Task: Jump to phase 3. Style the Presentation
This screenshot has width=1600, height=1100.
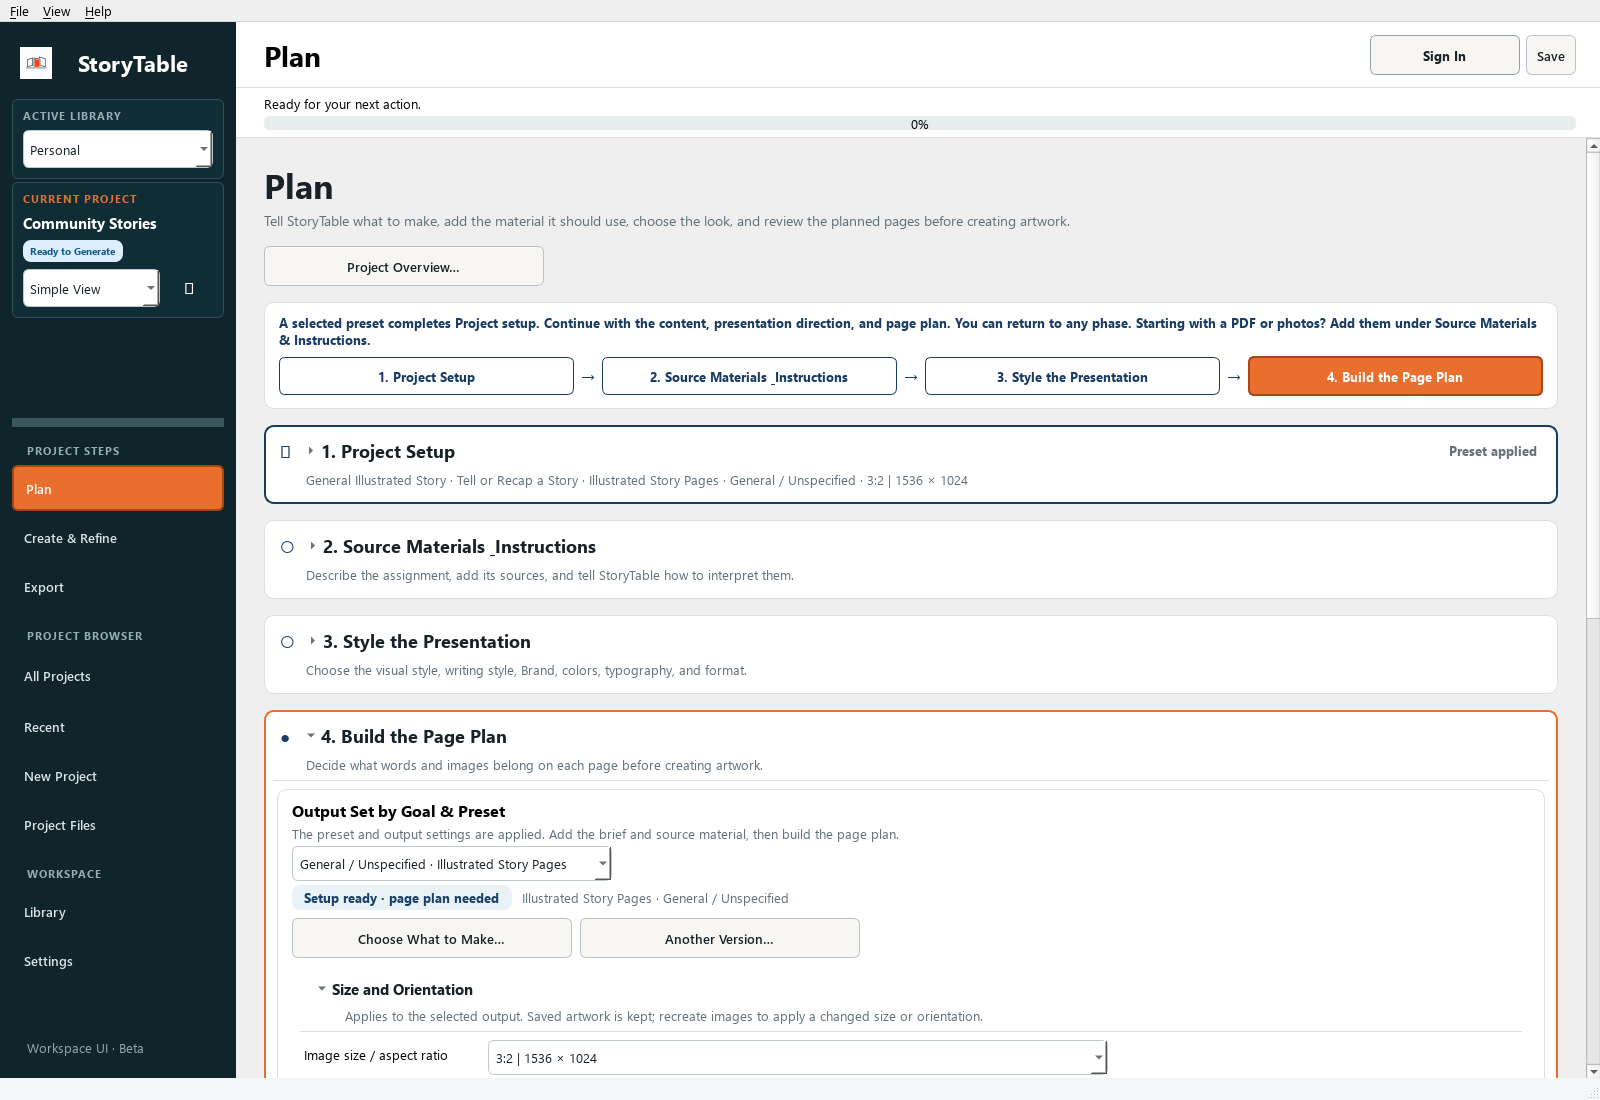Action: tap(1072, 377)
